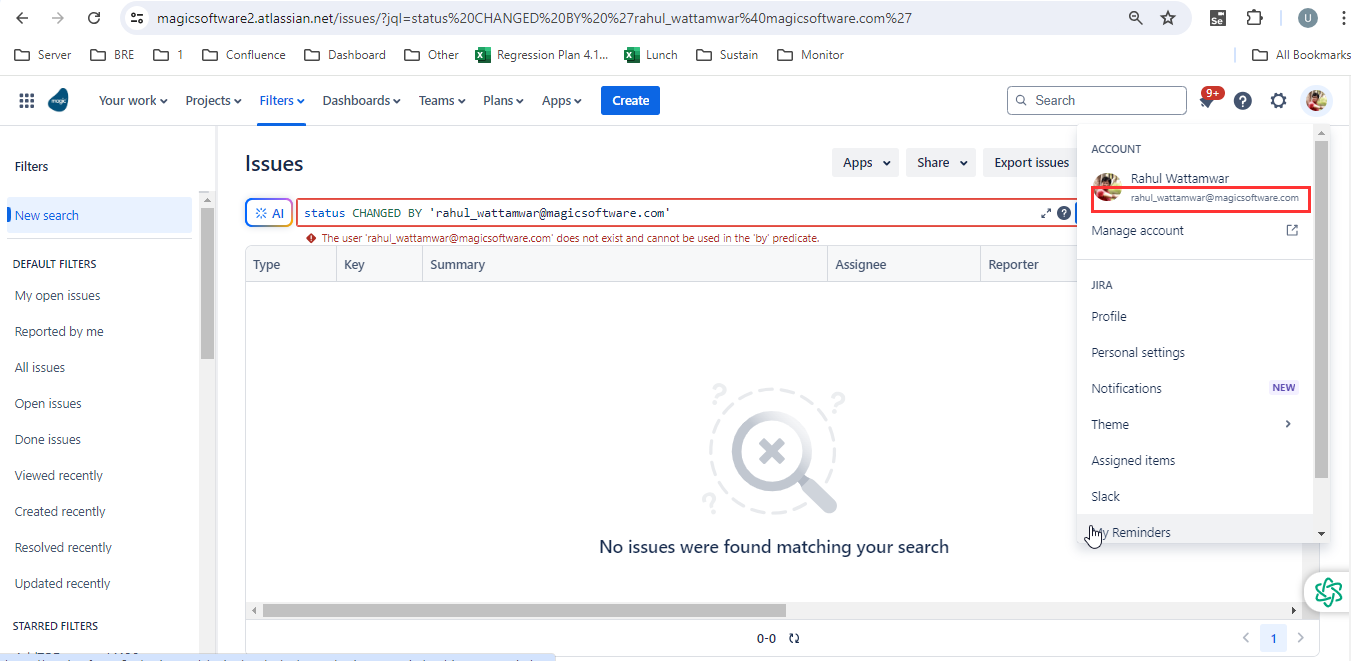Expand the Share dropdown
Viewport: 1351px width, 661px height.
[x=939, y=161]
